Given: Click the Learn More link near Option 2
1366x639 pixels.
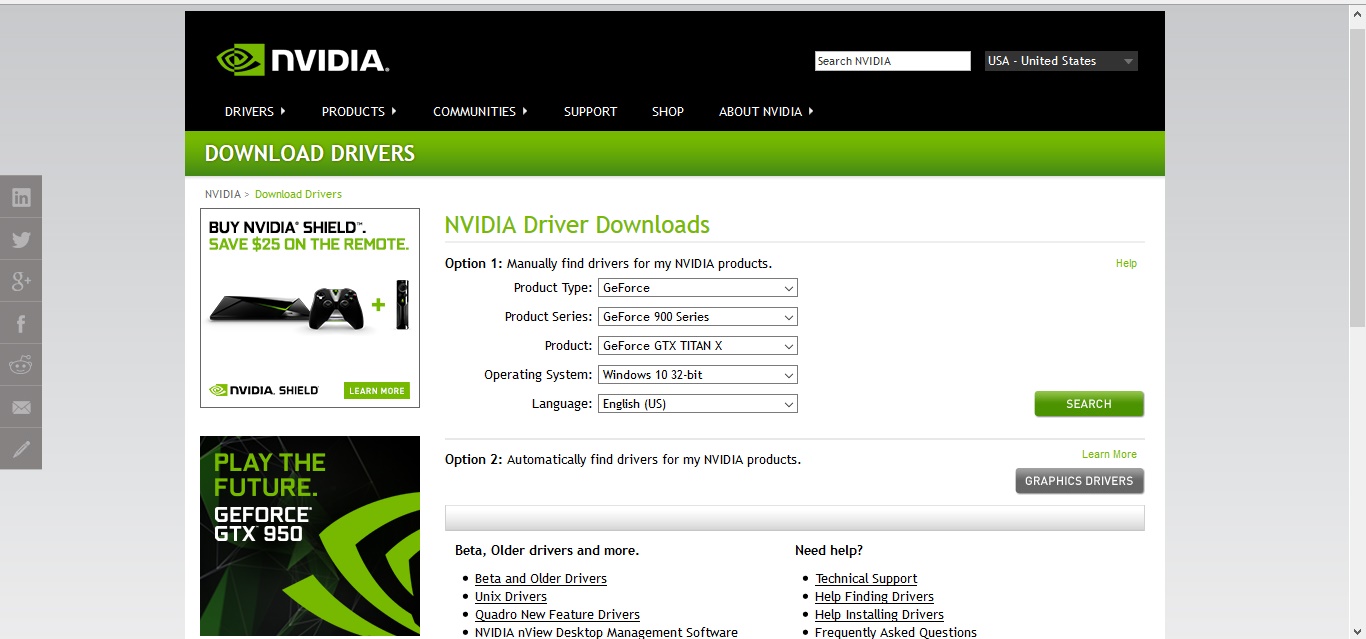Looking at the screenshot, I should (x=1109, y=454).
